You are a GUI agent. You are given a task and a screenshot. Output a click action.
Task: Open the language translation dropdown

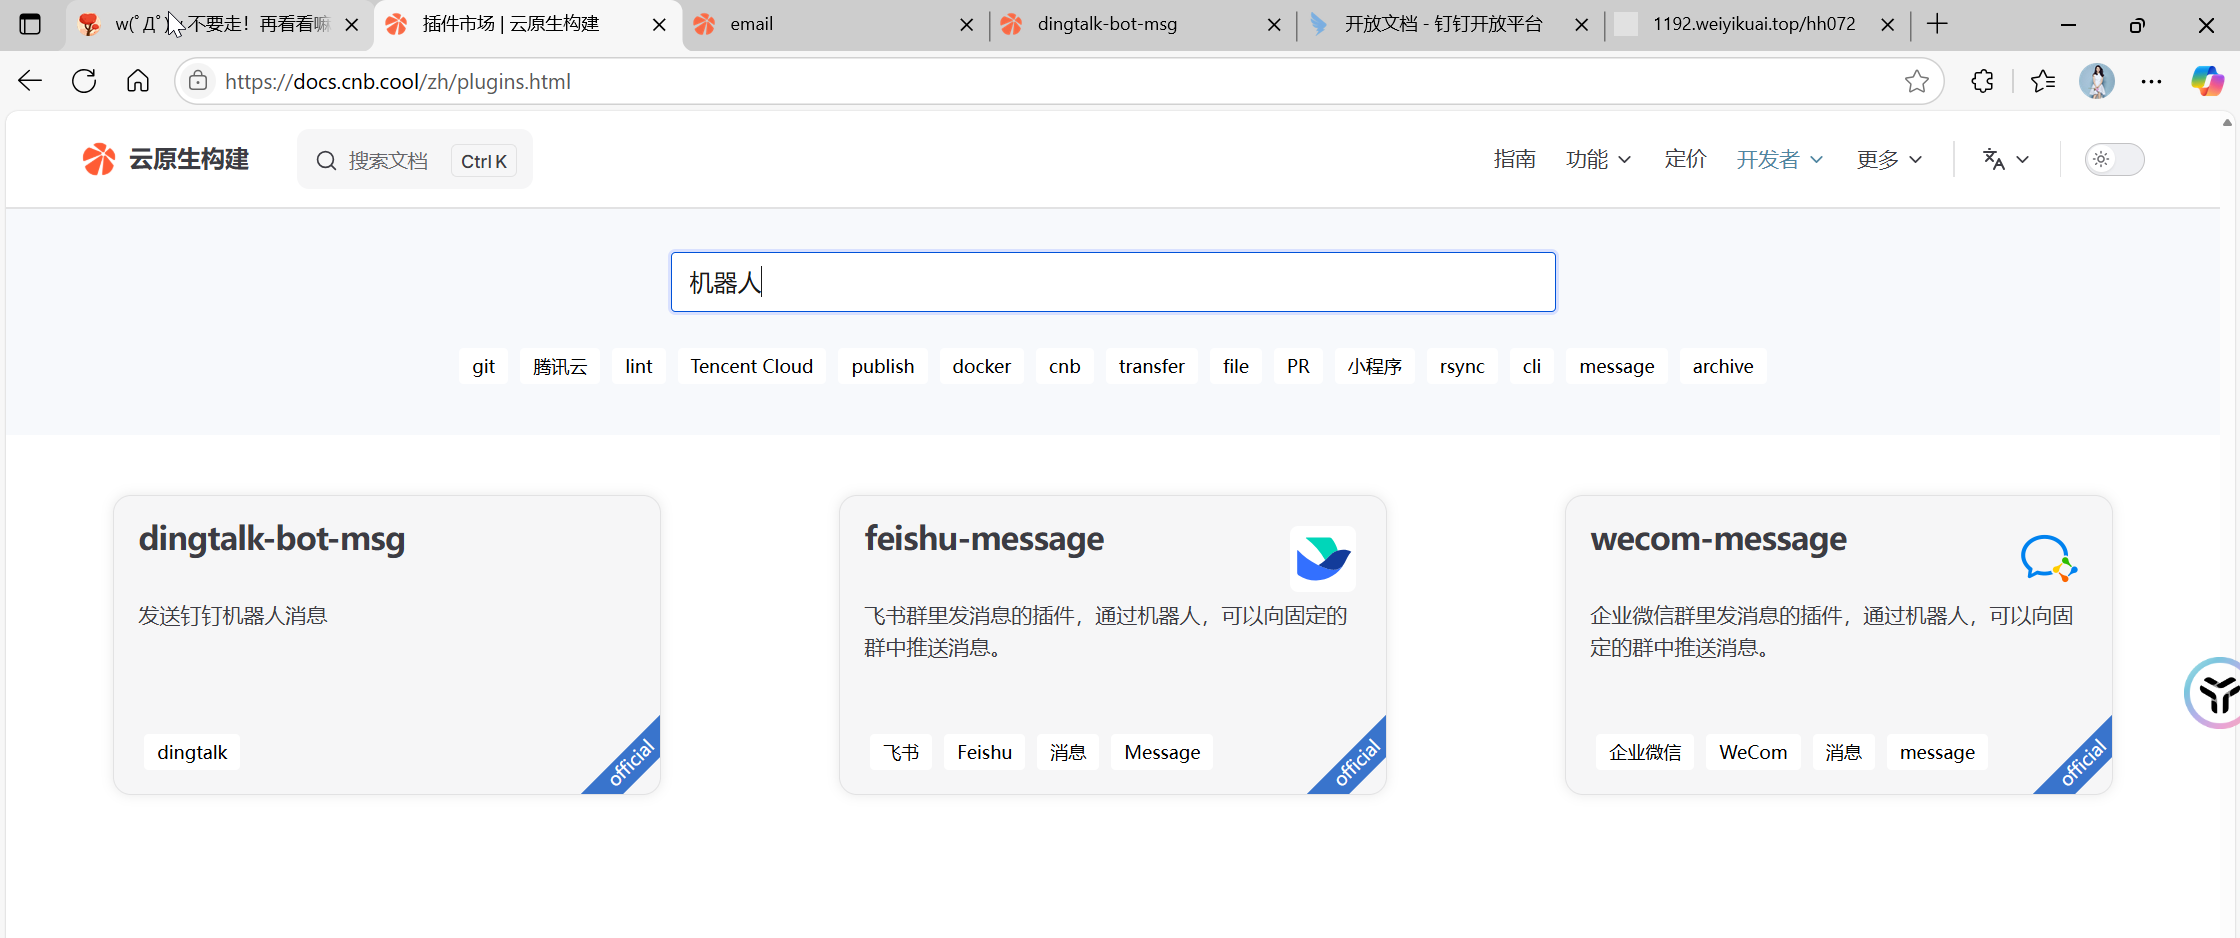[2005, 159]
